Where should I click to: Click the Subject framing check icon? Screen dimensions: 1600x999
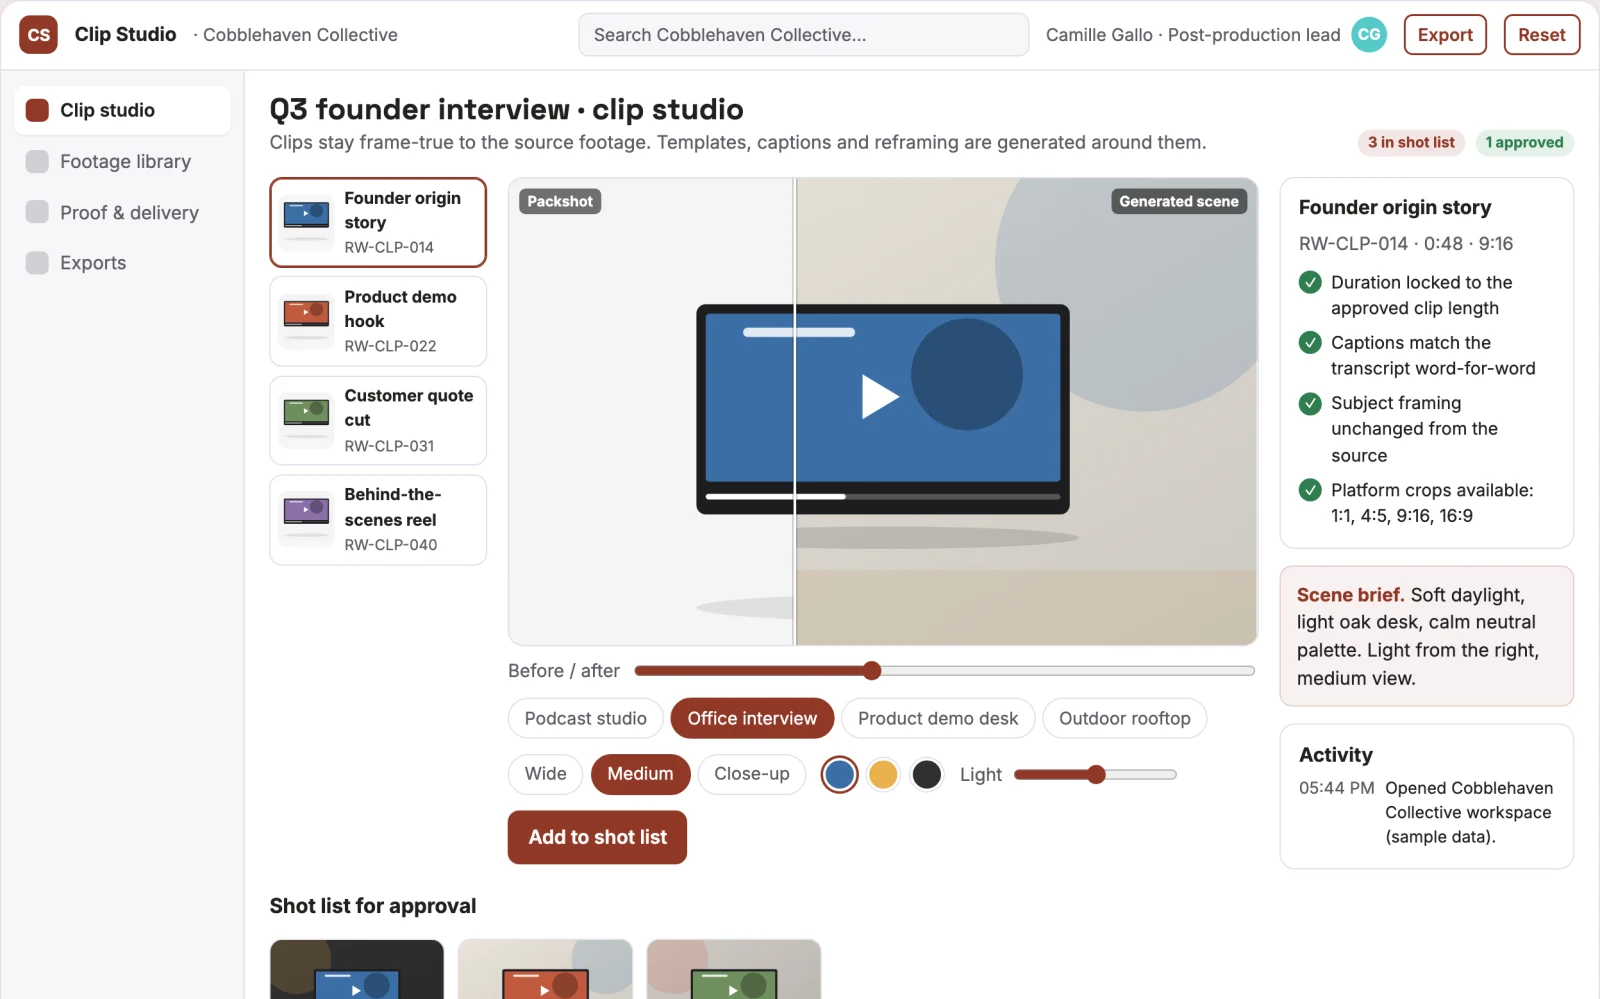[1310, 403]
